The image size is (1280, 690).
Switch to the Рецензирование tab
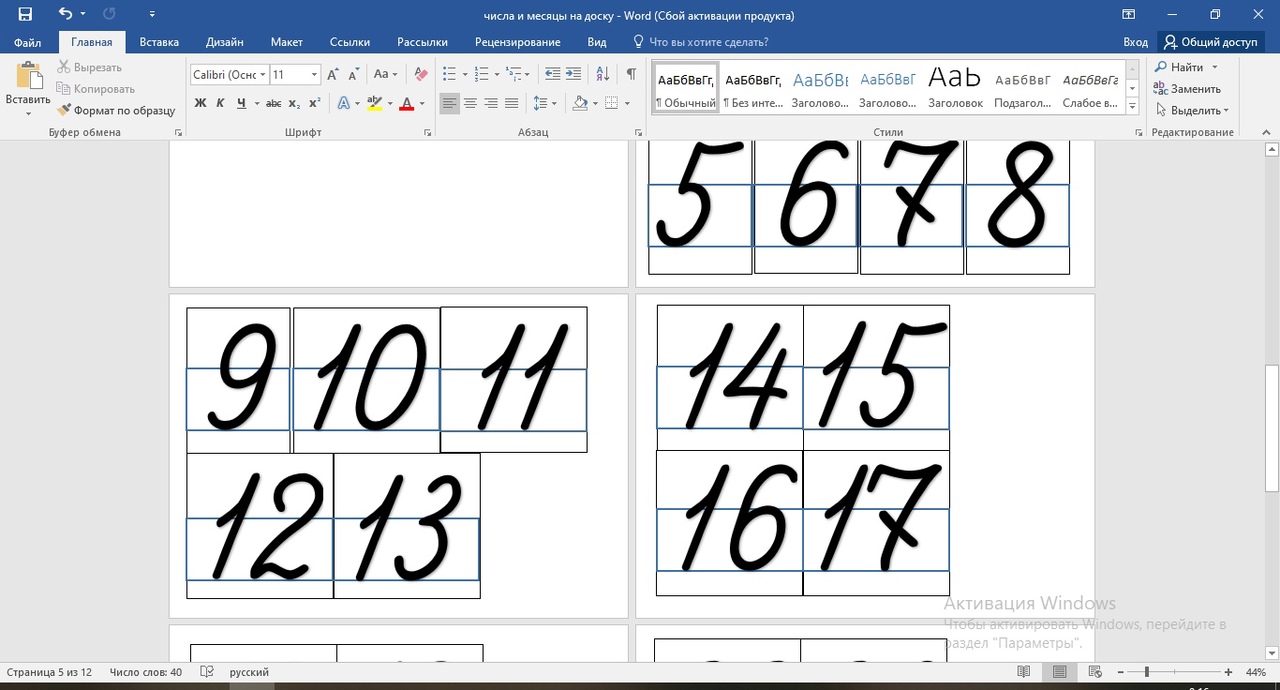[517, 42]
